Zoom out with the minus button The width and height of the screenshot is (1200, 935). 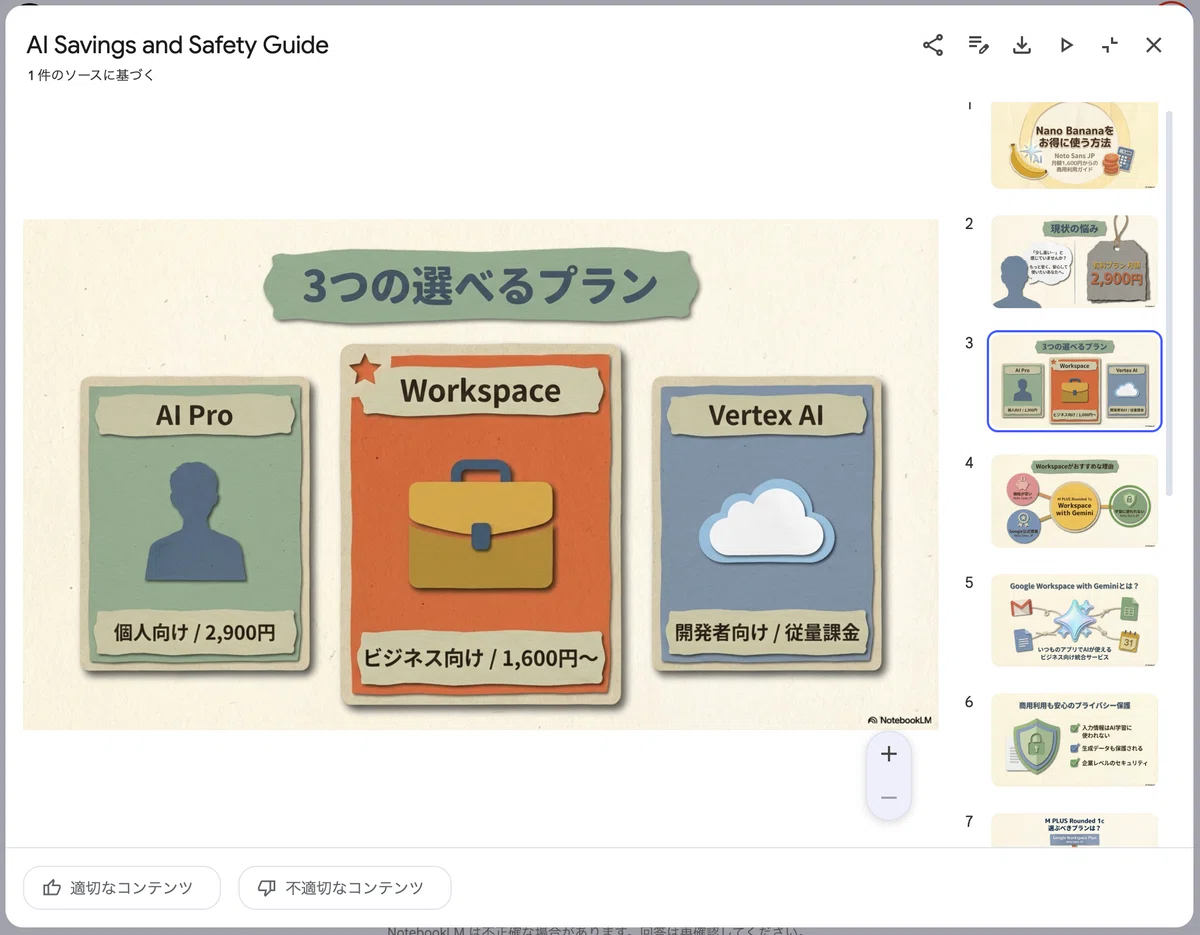[x=889, y=798]
